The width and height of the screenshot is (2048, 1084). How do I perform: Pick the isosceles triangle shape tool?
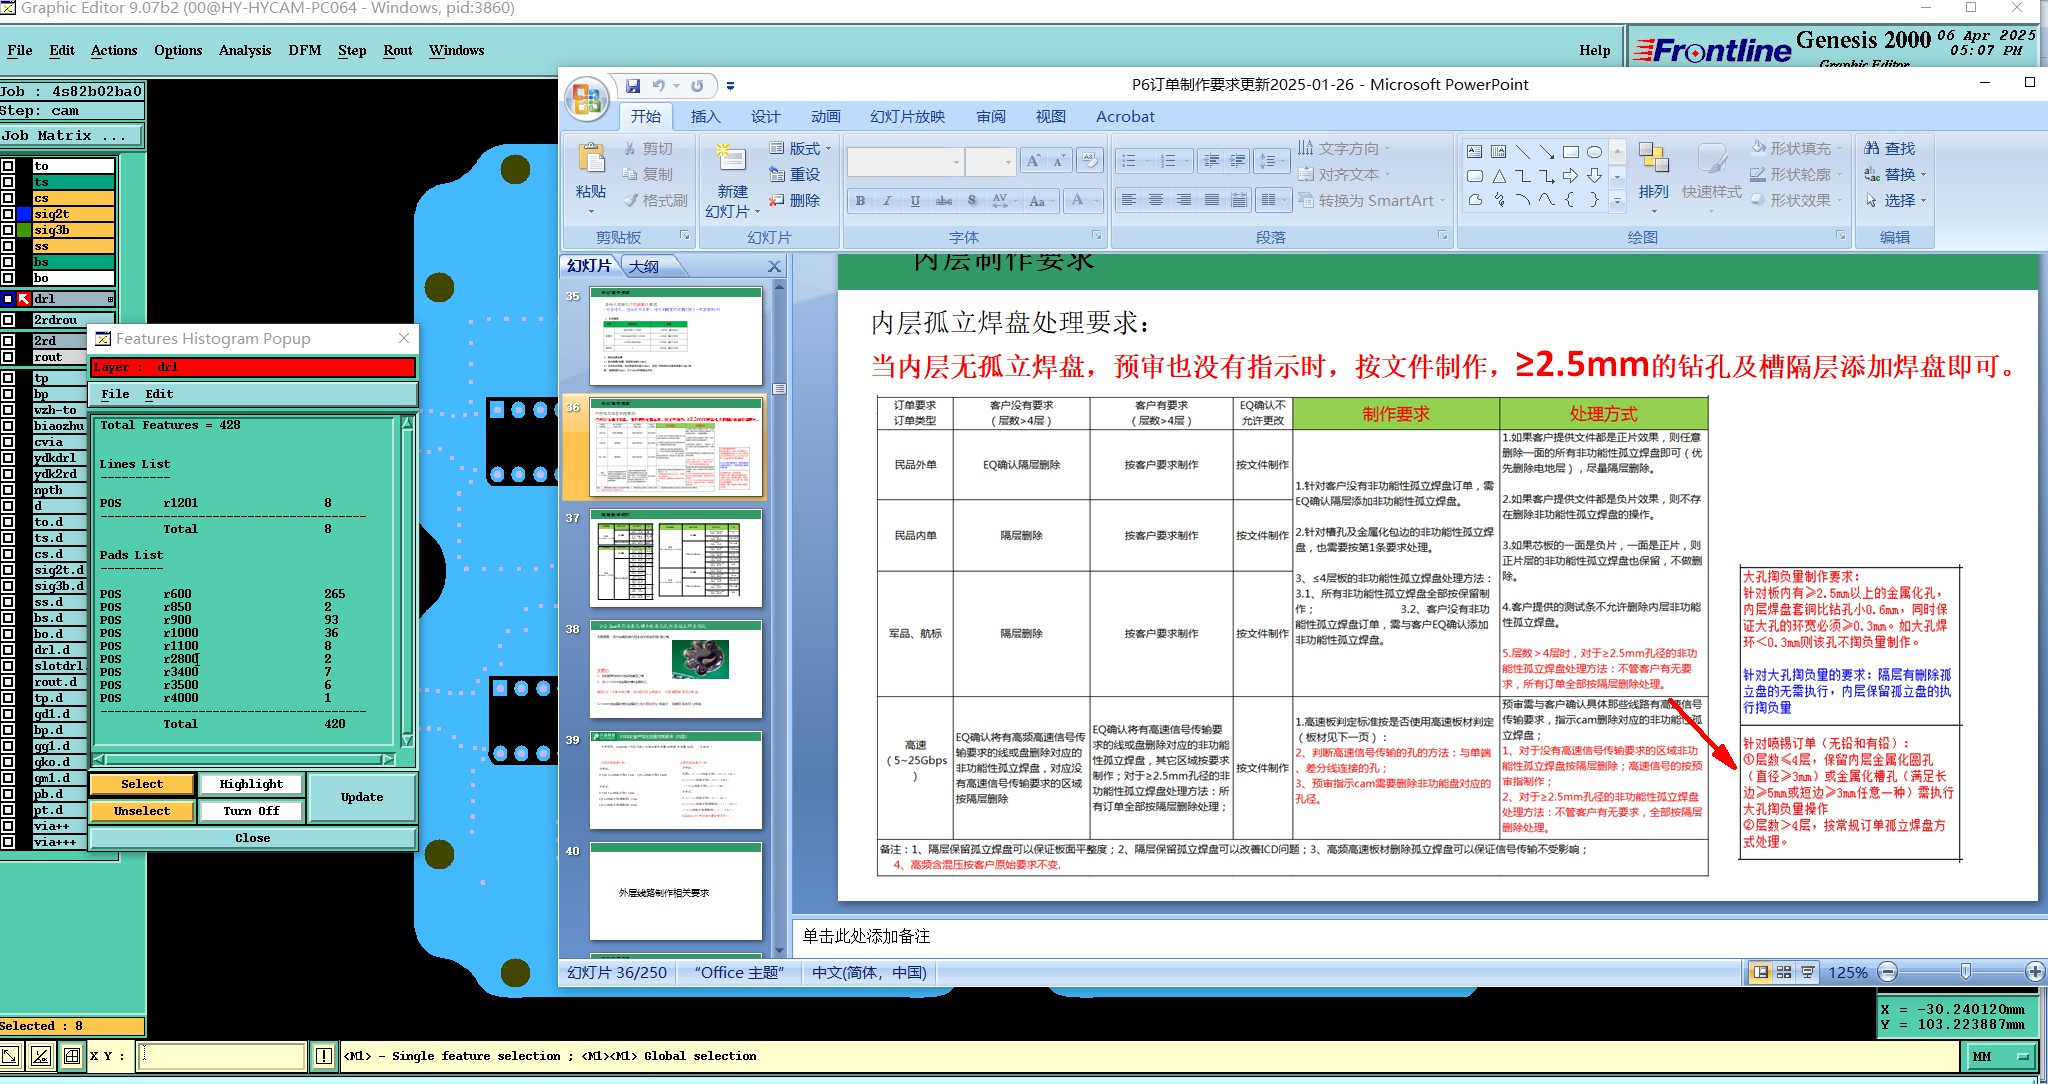point(1499,176)
